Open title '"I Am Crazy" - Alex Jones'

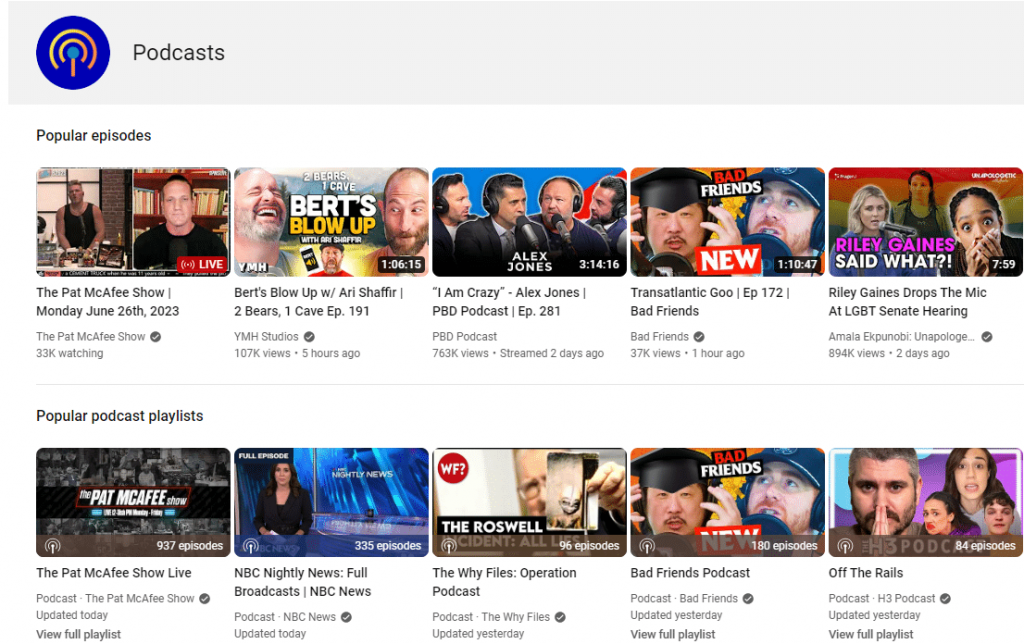pos(509,302)
